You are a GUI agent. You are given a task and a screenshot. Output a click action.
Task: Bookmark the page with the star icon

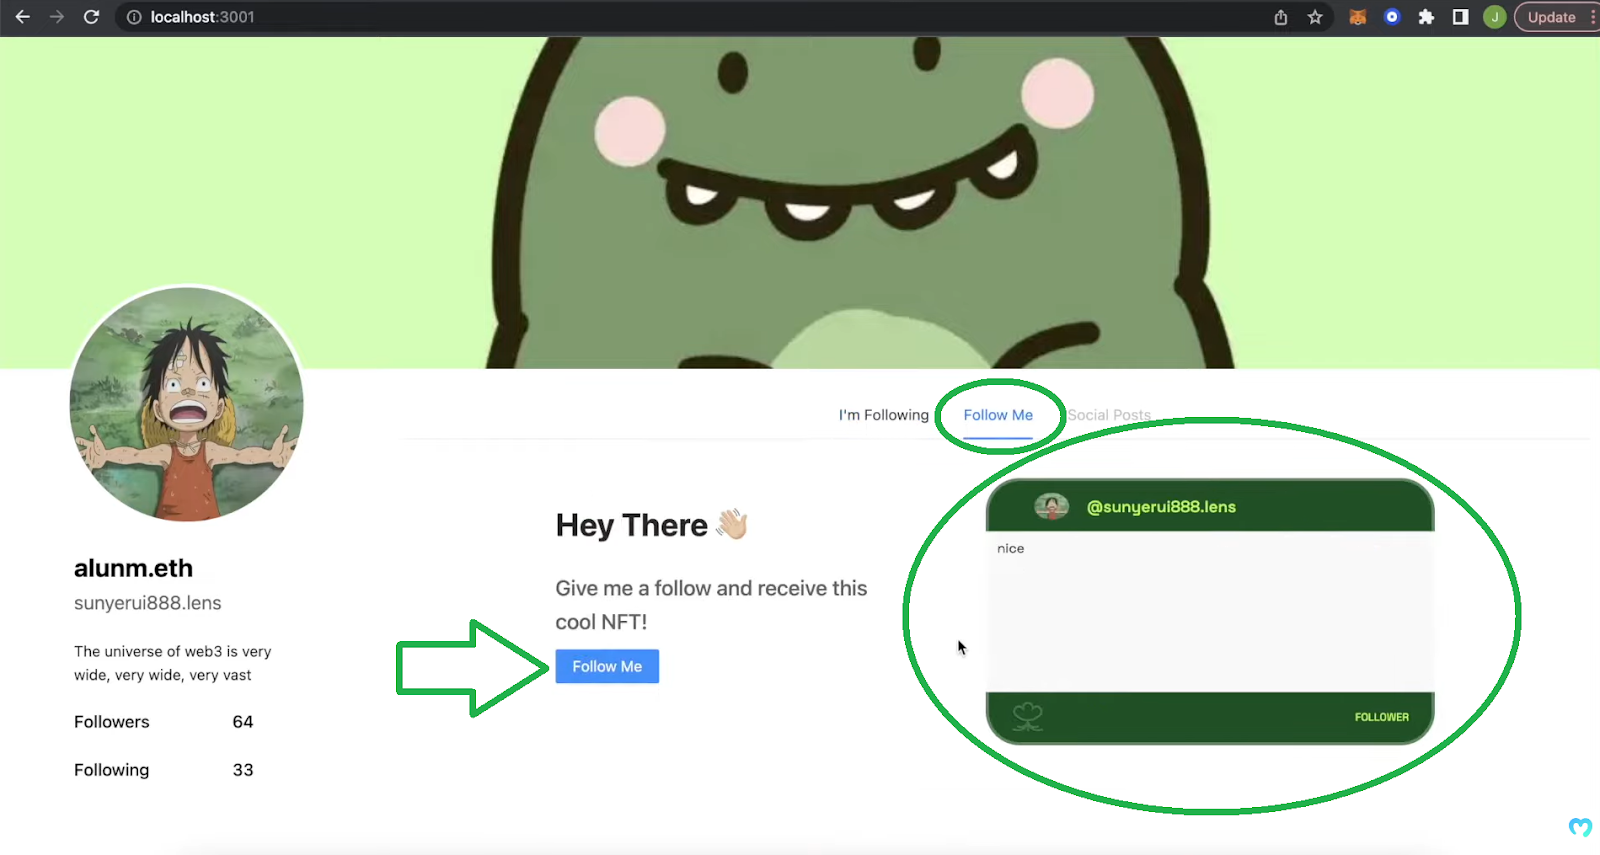point(1315,17)
